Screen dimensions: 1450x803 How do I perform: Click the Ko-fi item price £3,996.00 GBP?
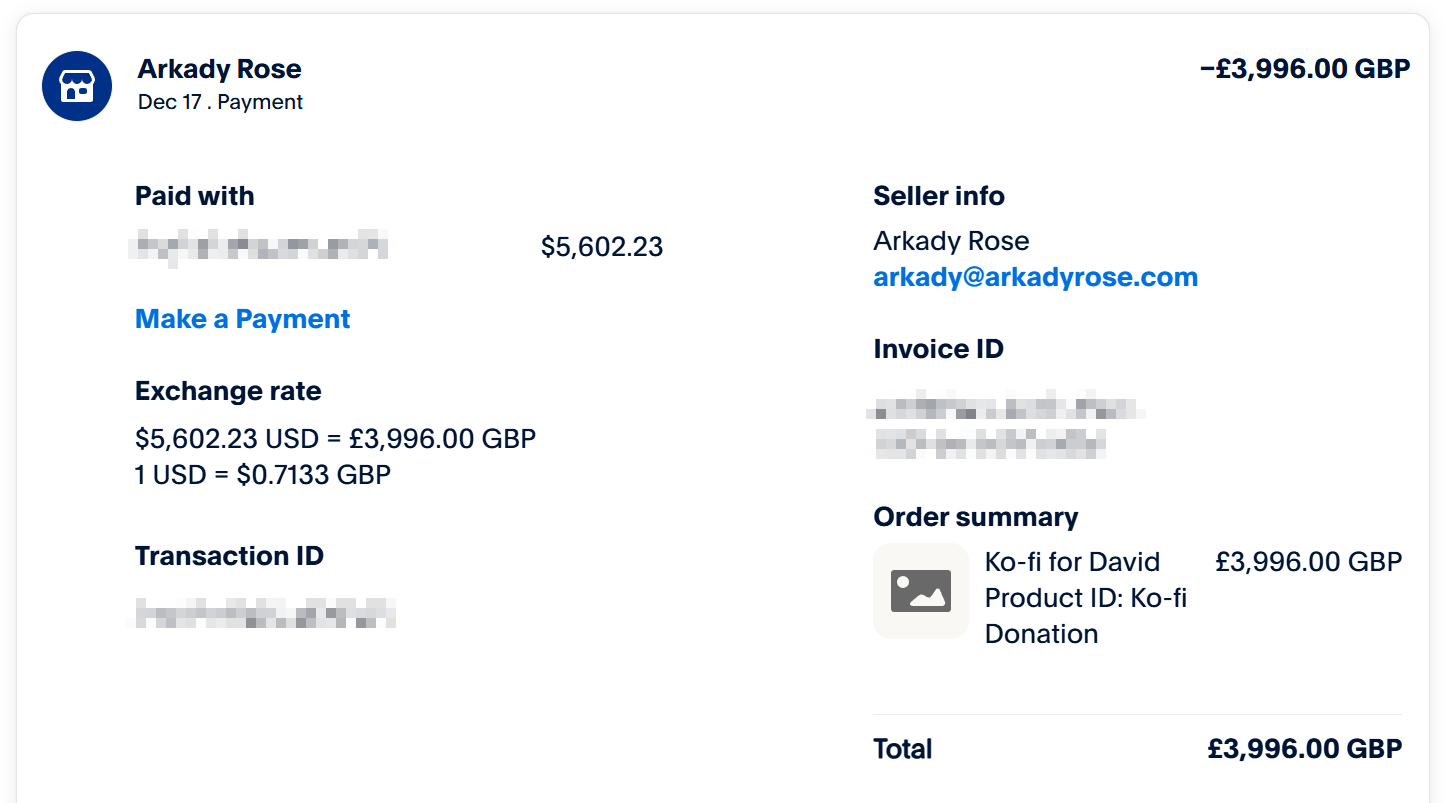coord(1308,562)
